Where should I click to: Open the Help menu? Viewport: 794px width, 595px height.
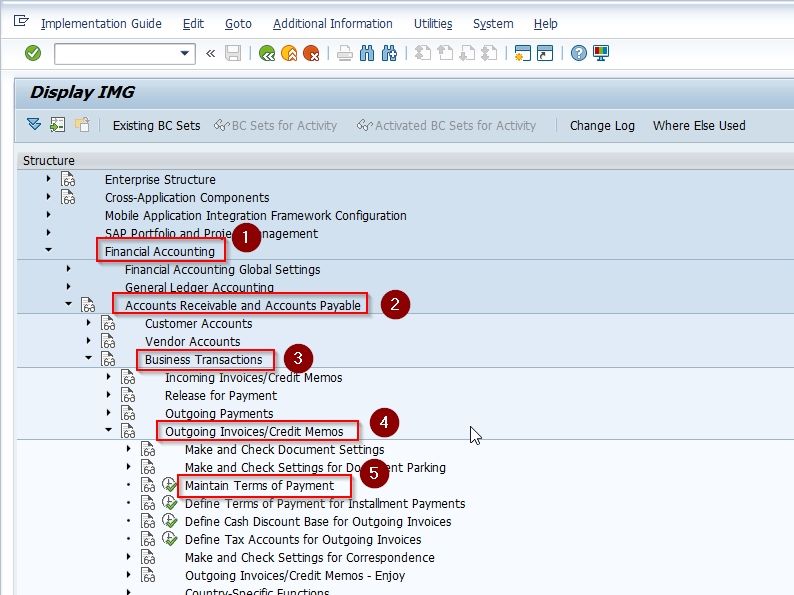click(x=545, y=24)
